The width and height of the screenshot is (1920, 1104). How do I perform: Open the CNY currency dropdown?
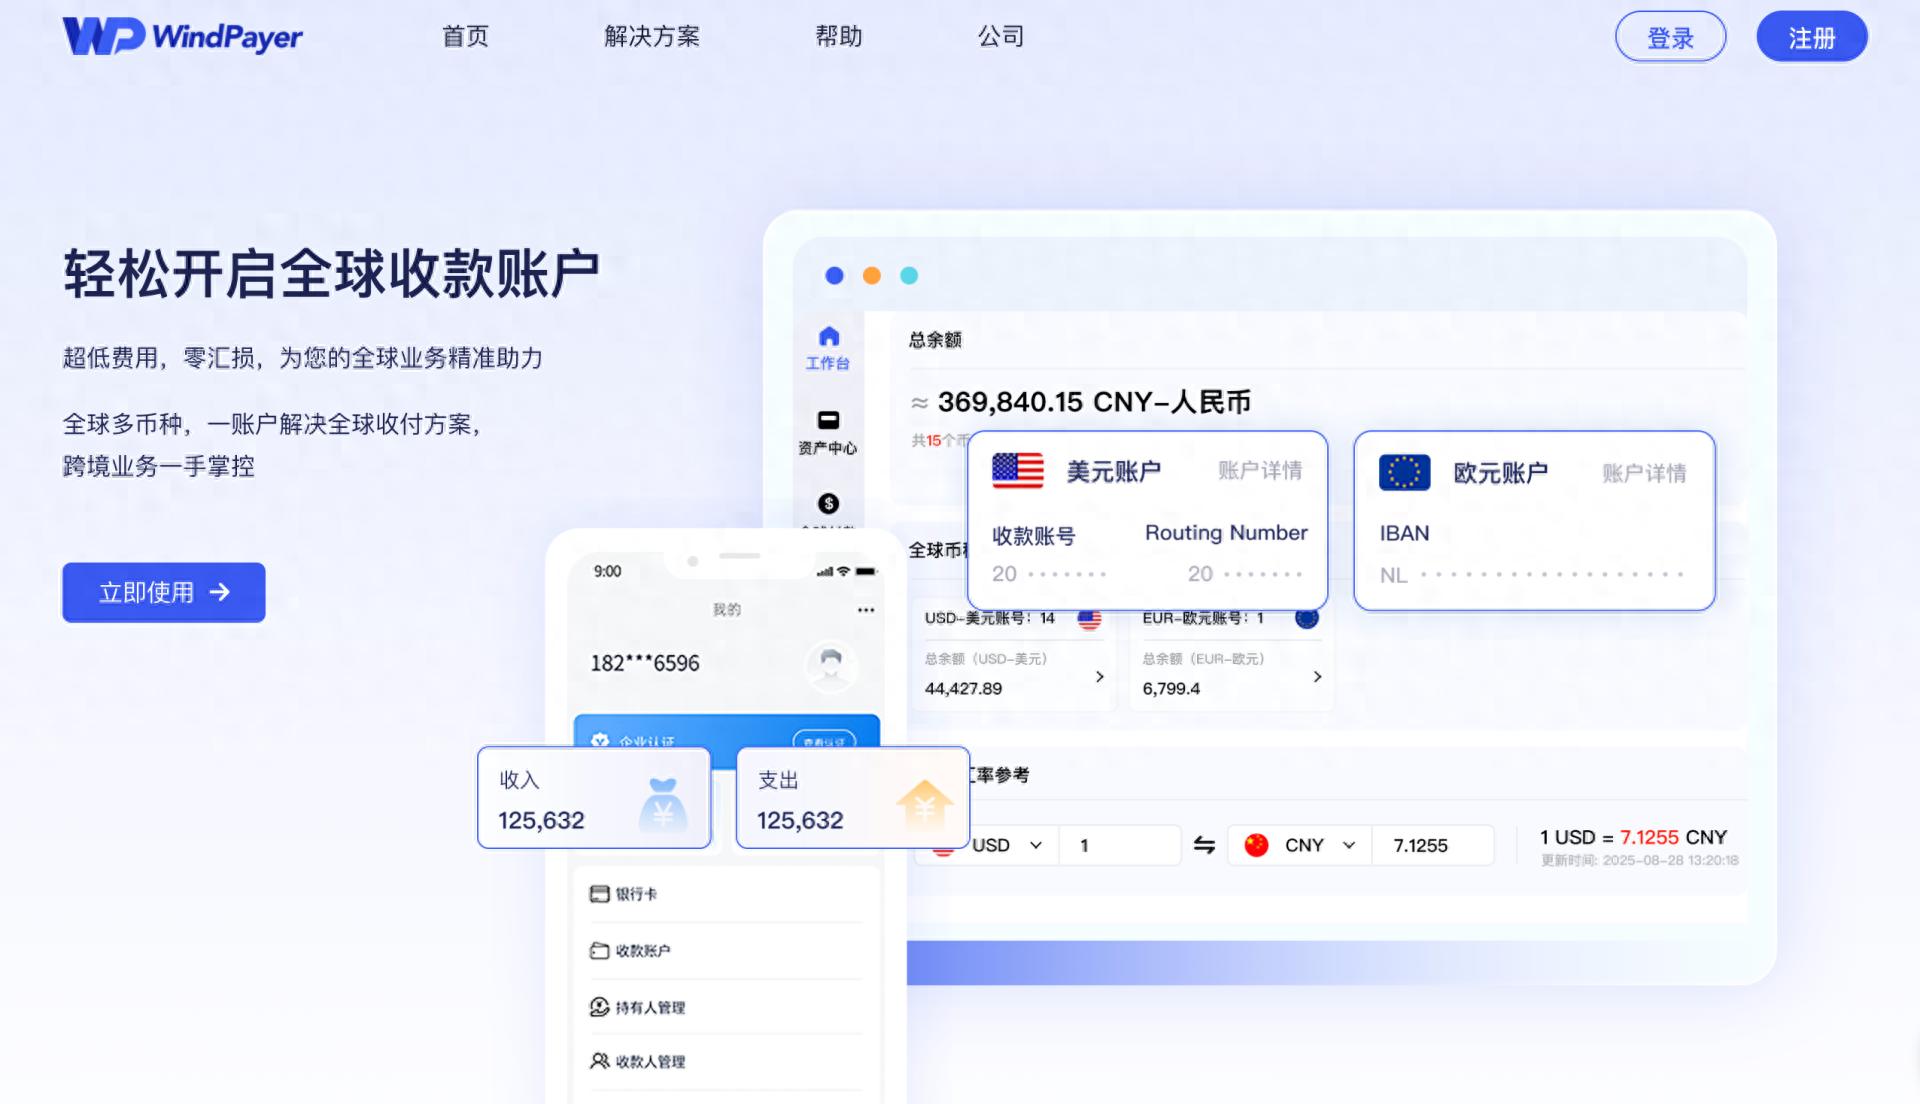(1349, 845)
